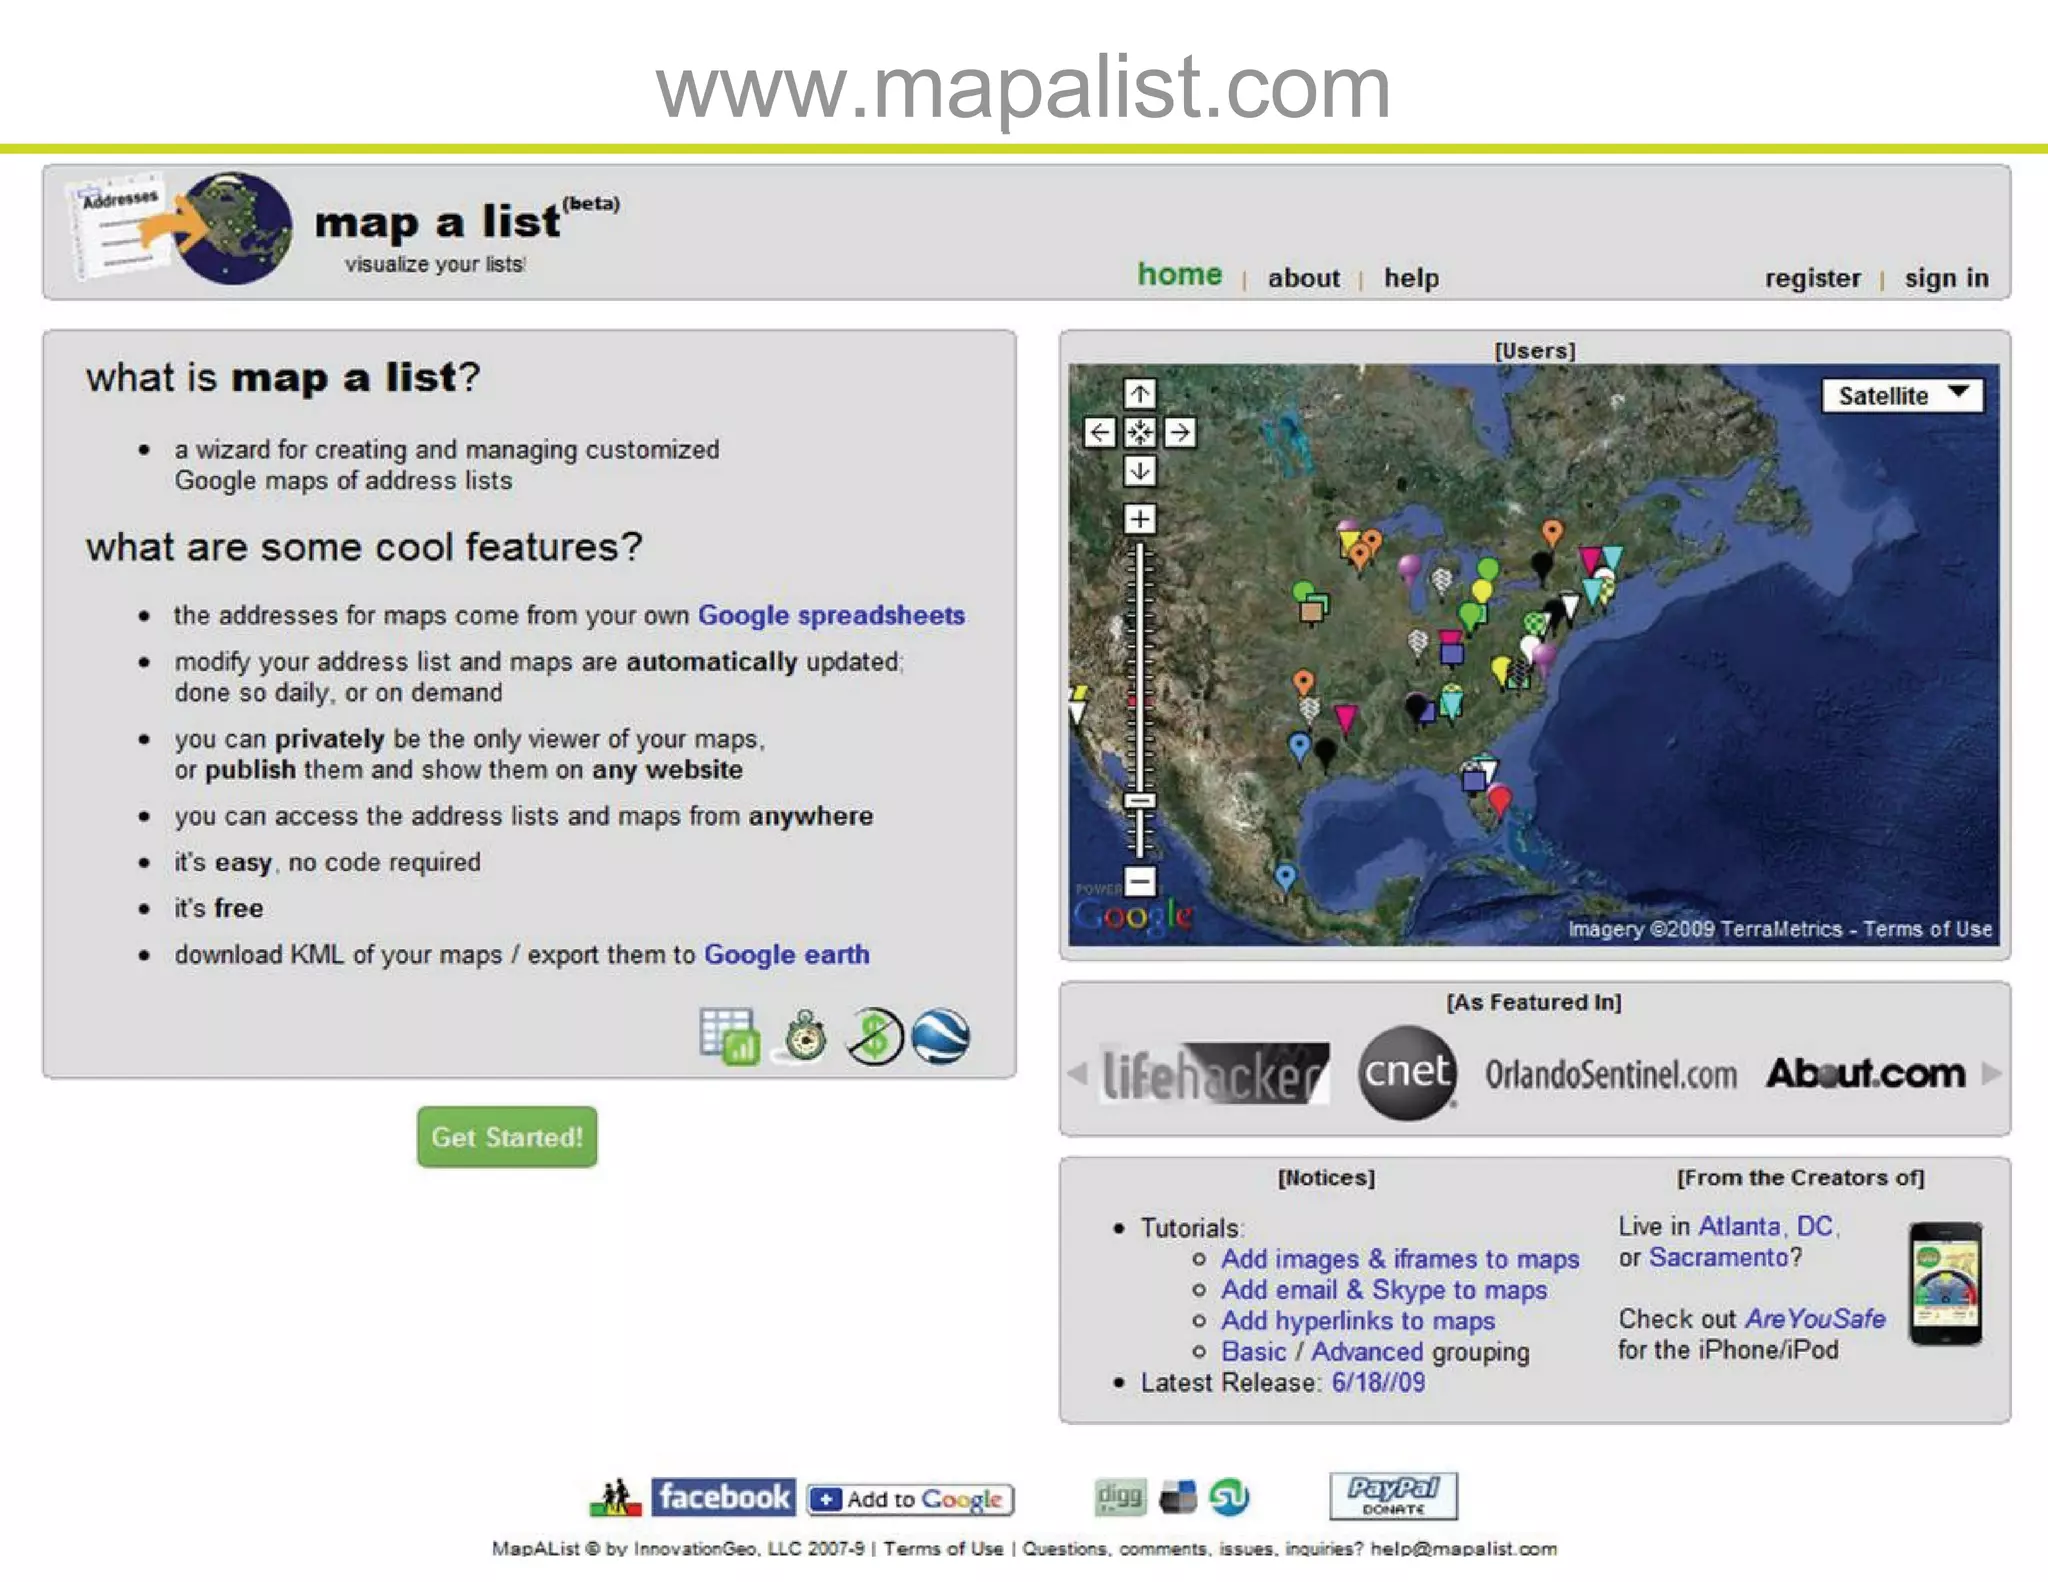Open Add hyperlinks to maps tutorial
2048x1582 pixels.
click(x=1358, y=1321)
